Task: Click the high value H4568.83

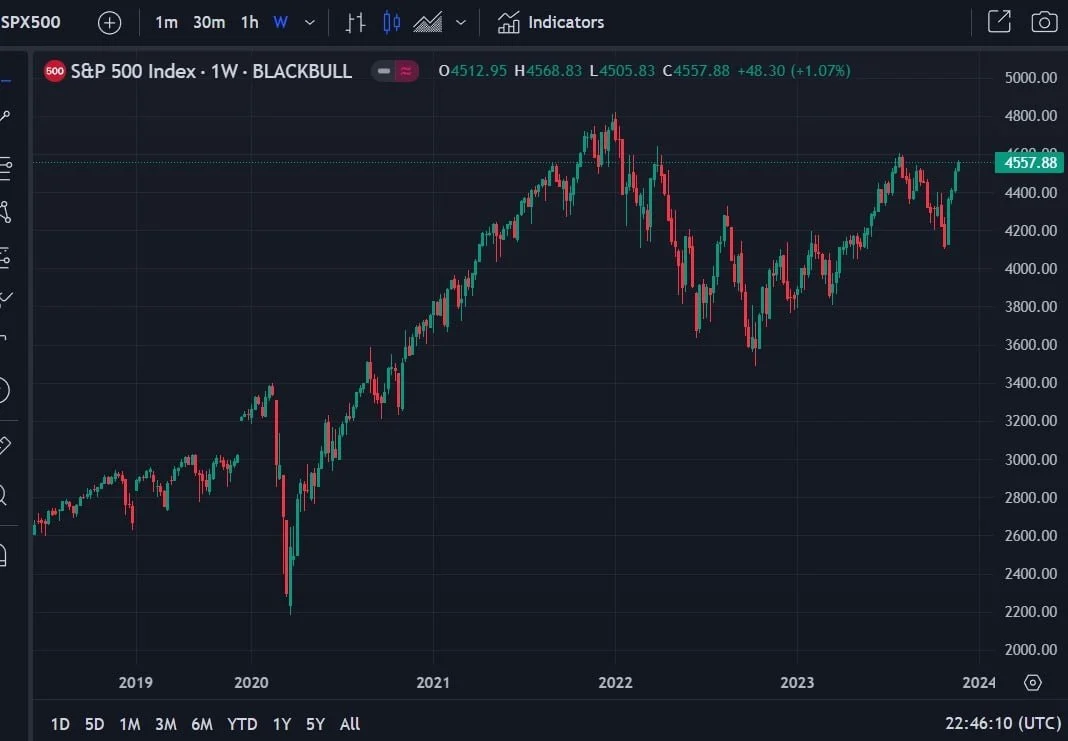Action: click(x=548, y=71)
